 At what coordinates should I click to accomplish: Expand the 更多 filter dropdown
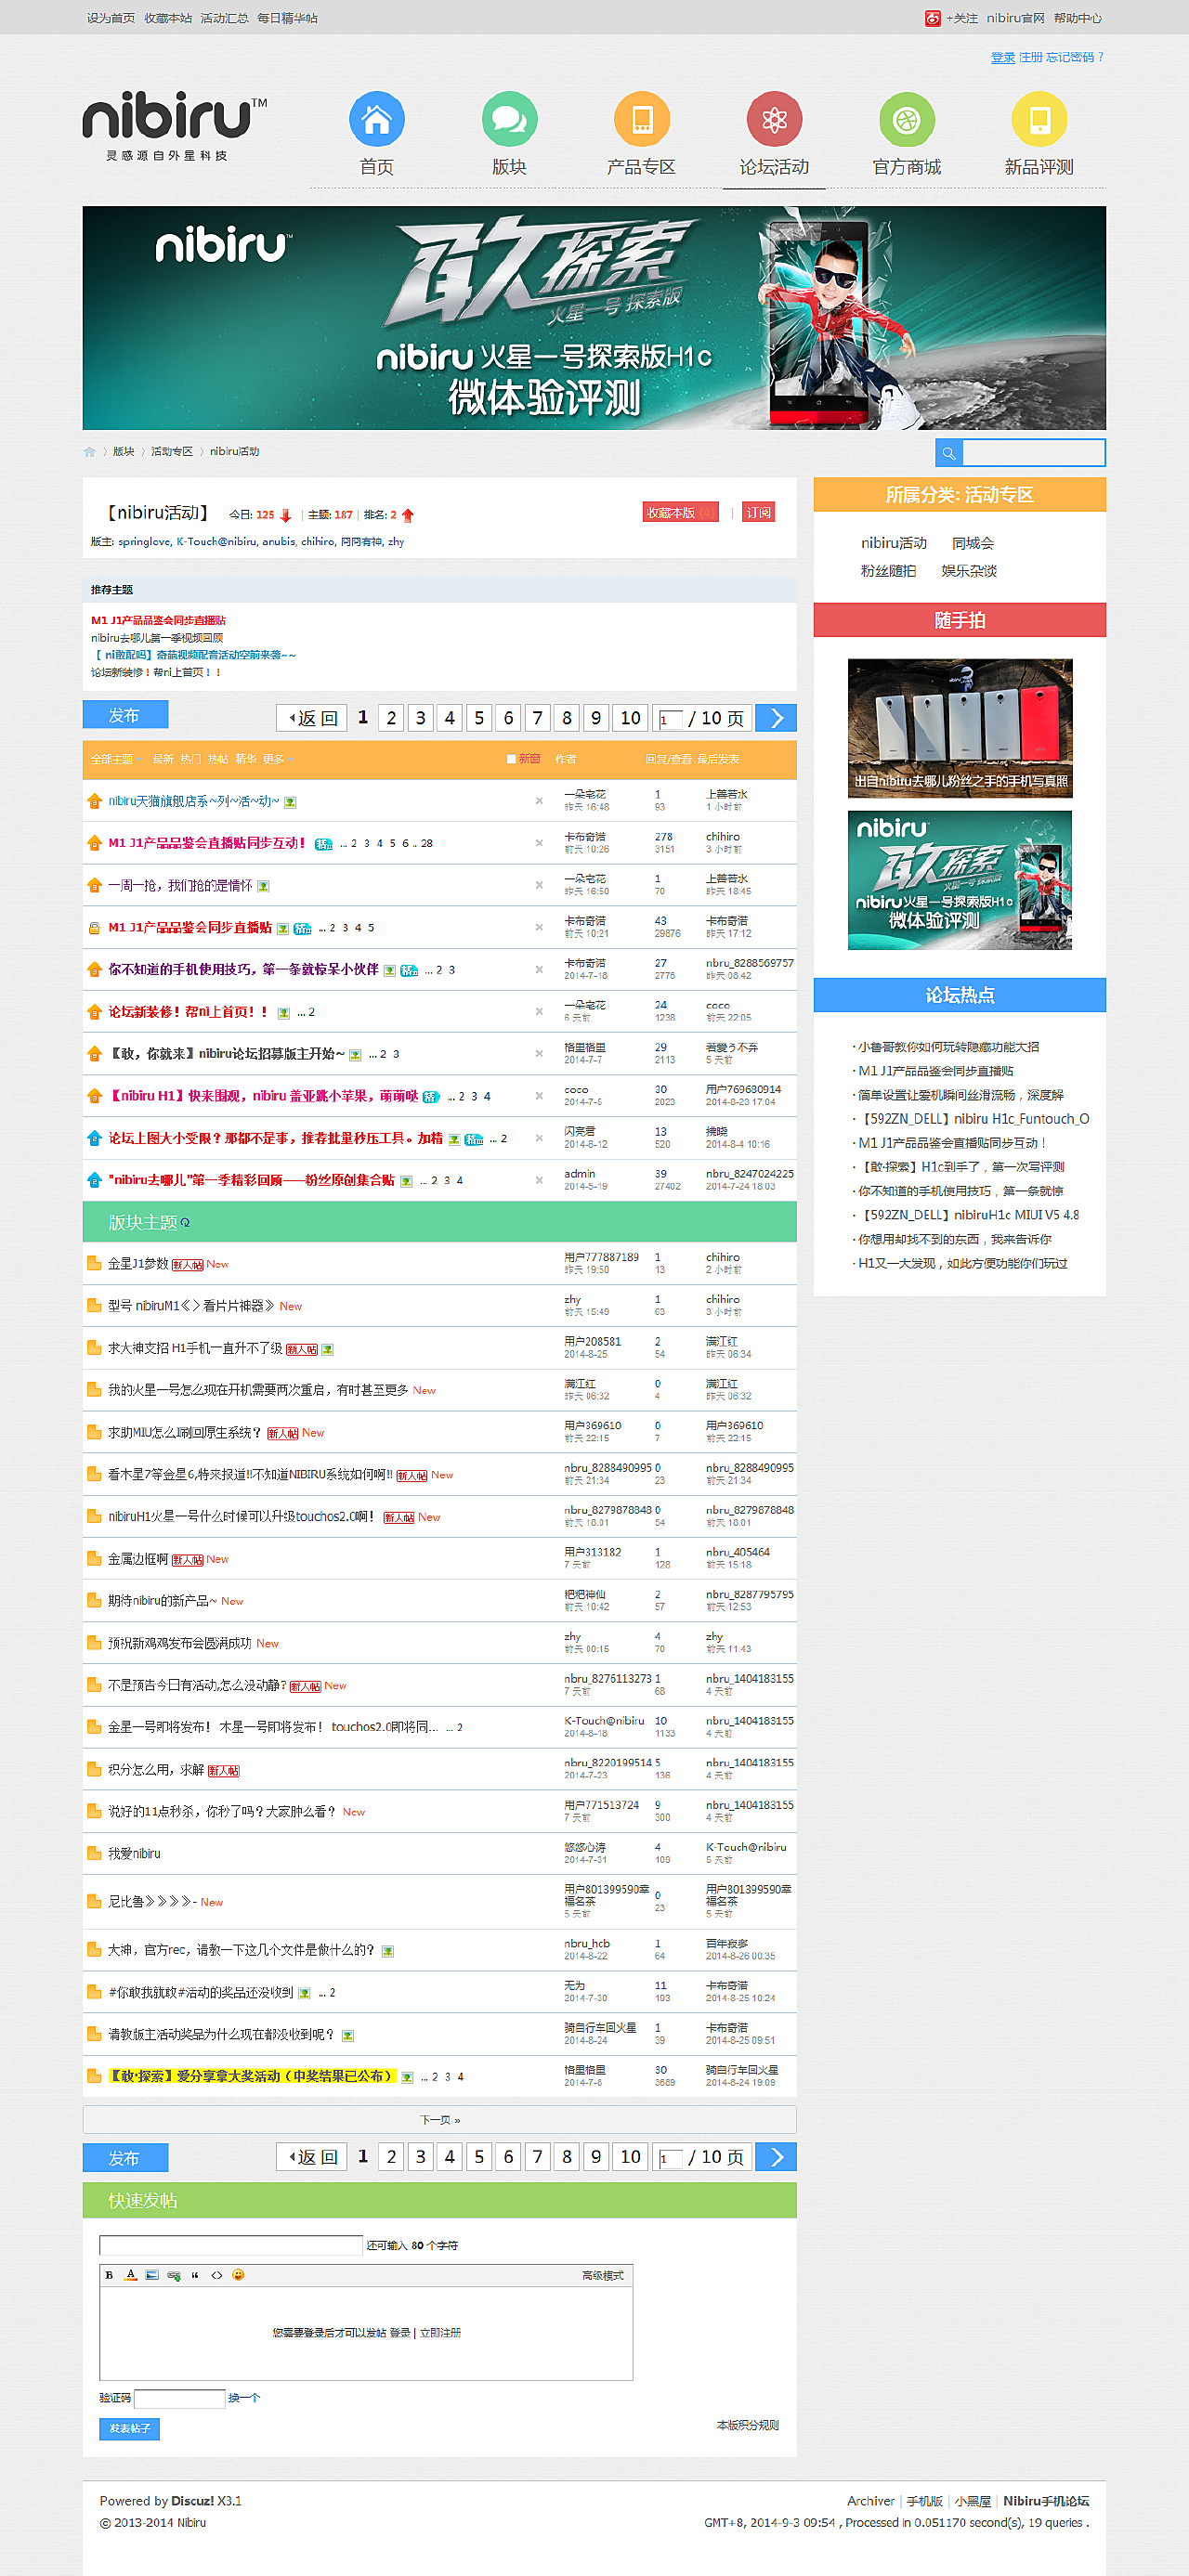point(278,759)
